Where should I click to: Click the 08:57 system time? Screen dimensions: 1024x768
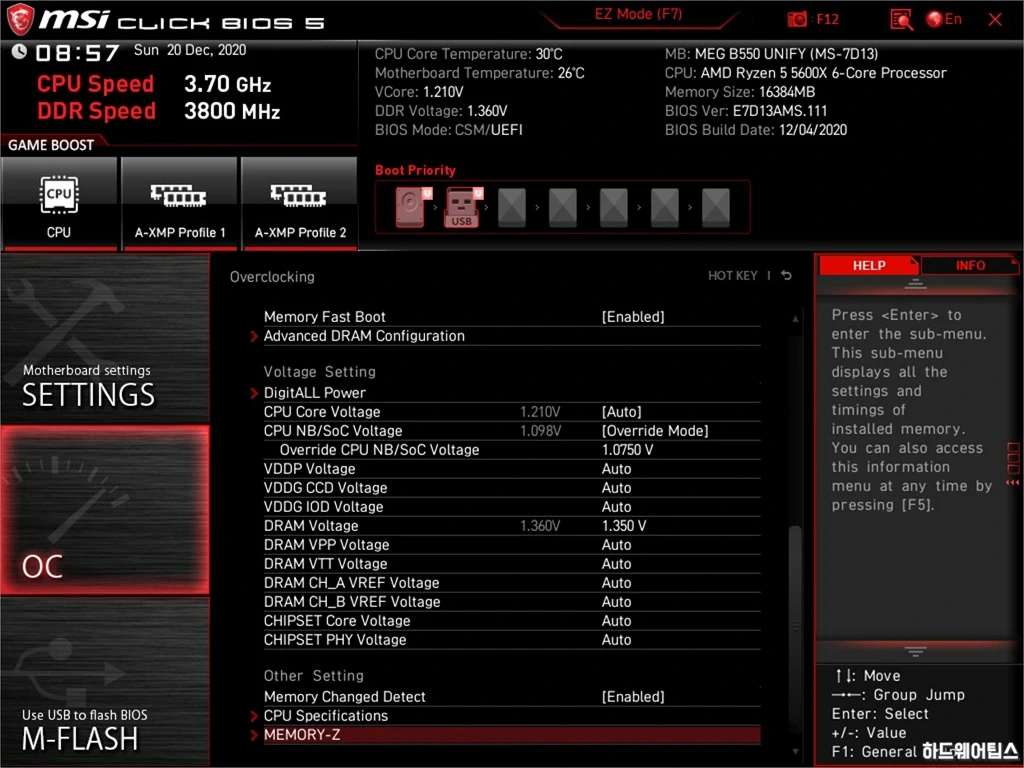(77, 52)
